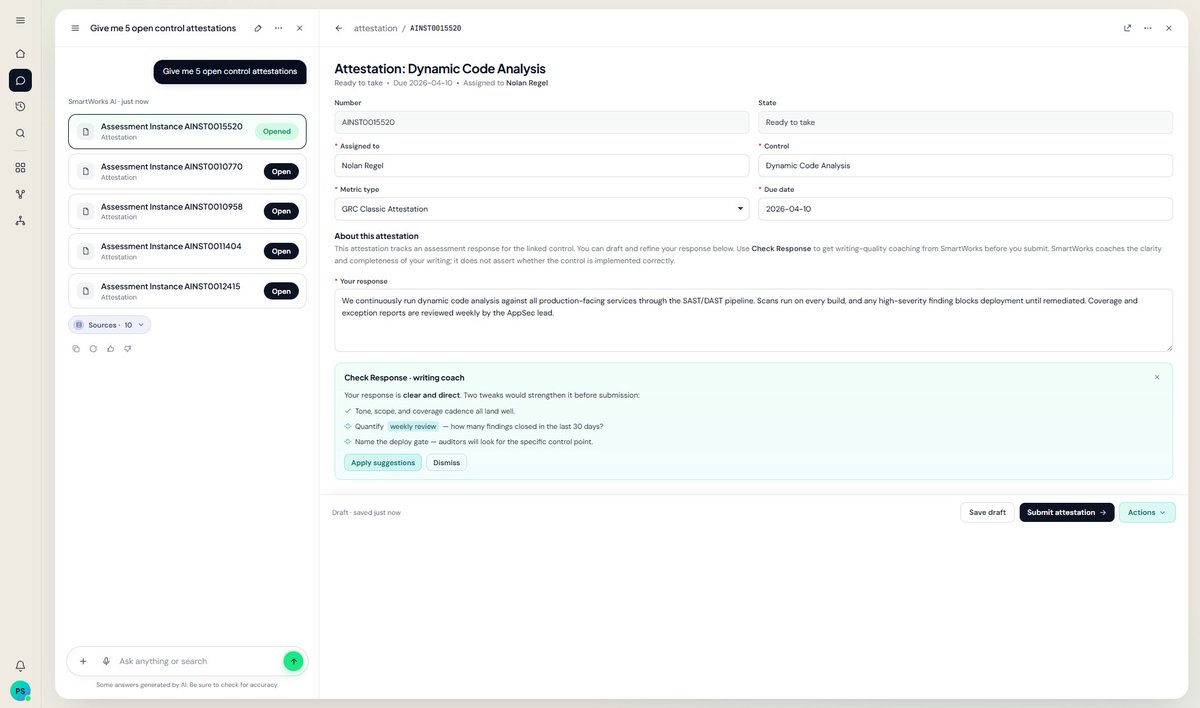This screenshot has width=1200, height=708.
Task: Give thumbs down to the AI response
Action: 127,349
